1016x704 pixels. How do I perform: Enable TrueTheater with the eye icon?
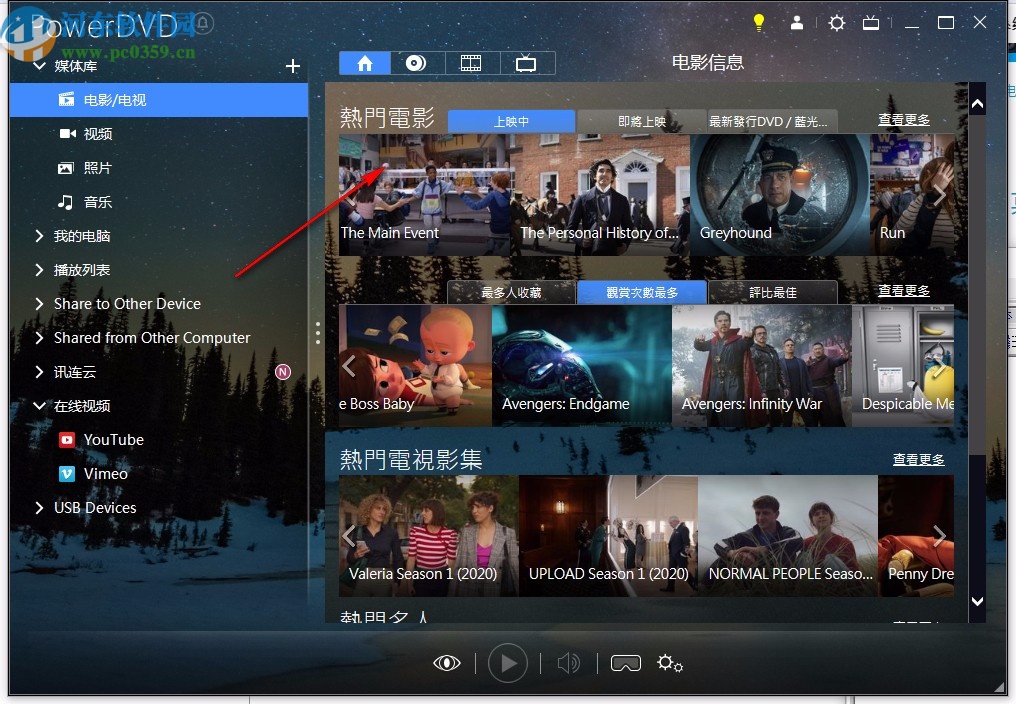coord(447,662)
